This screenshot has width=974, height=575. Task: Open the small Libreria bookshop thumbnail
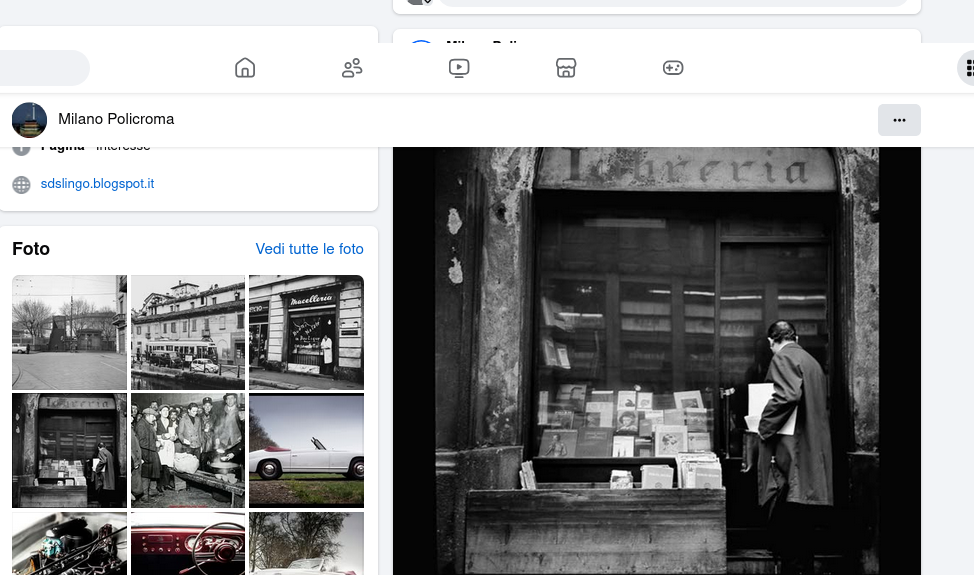[x=69, y=450]
